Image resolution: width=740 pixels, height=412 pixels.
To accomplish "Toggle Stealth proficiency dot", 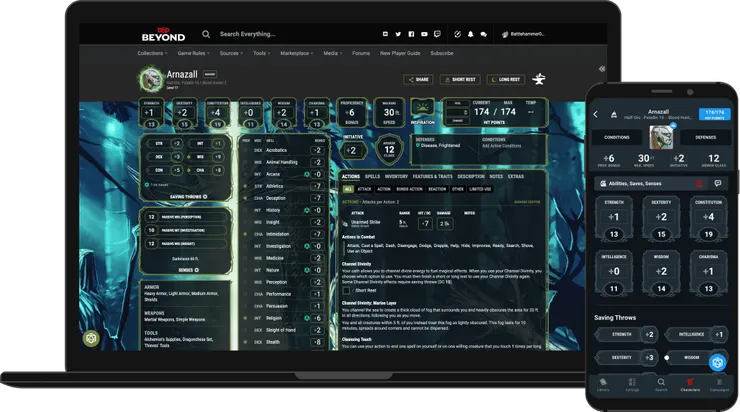I will click(x=245, y=342).
